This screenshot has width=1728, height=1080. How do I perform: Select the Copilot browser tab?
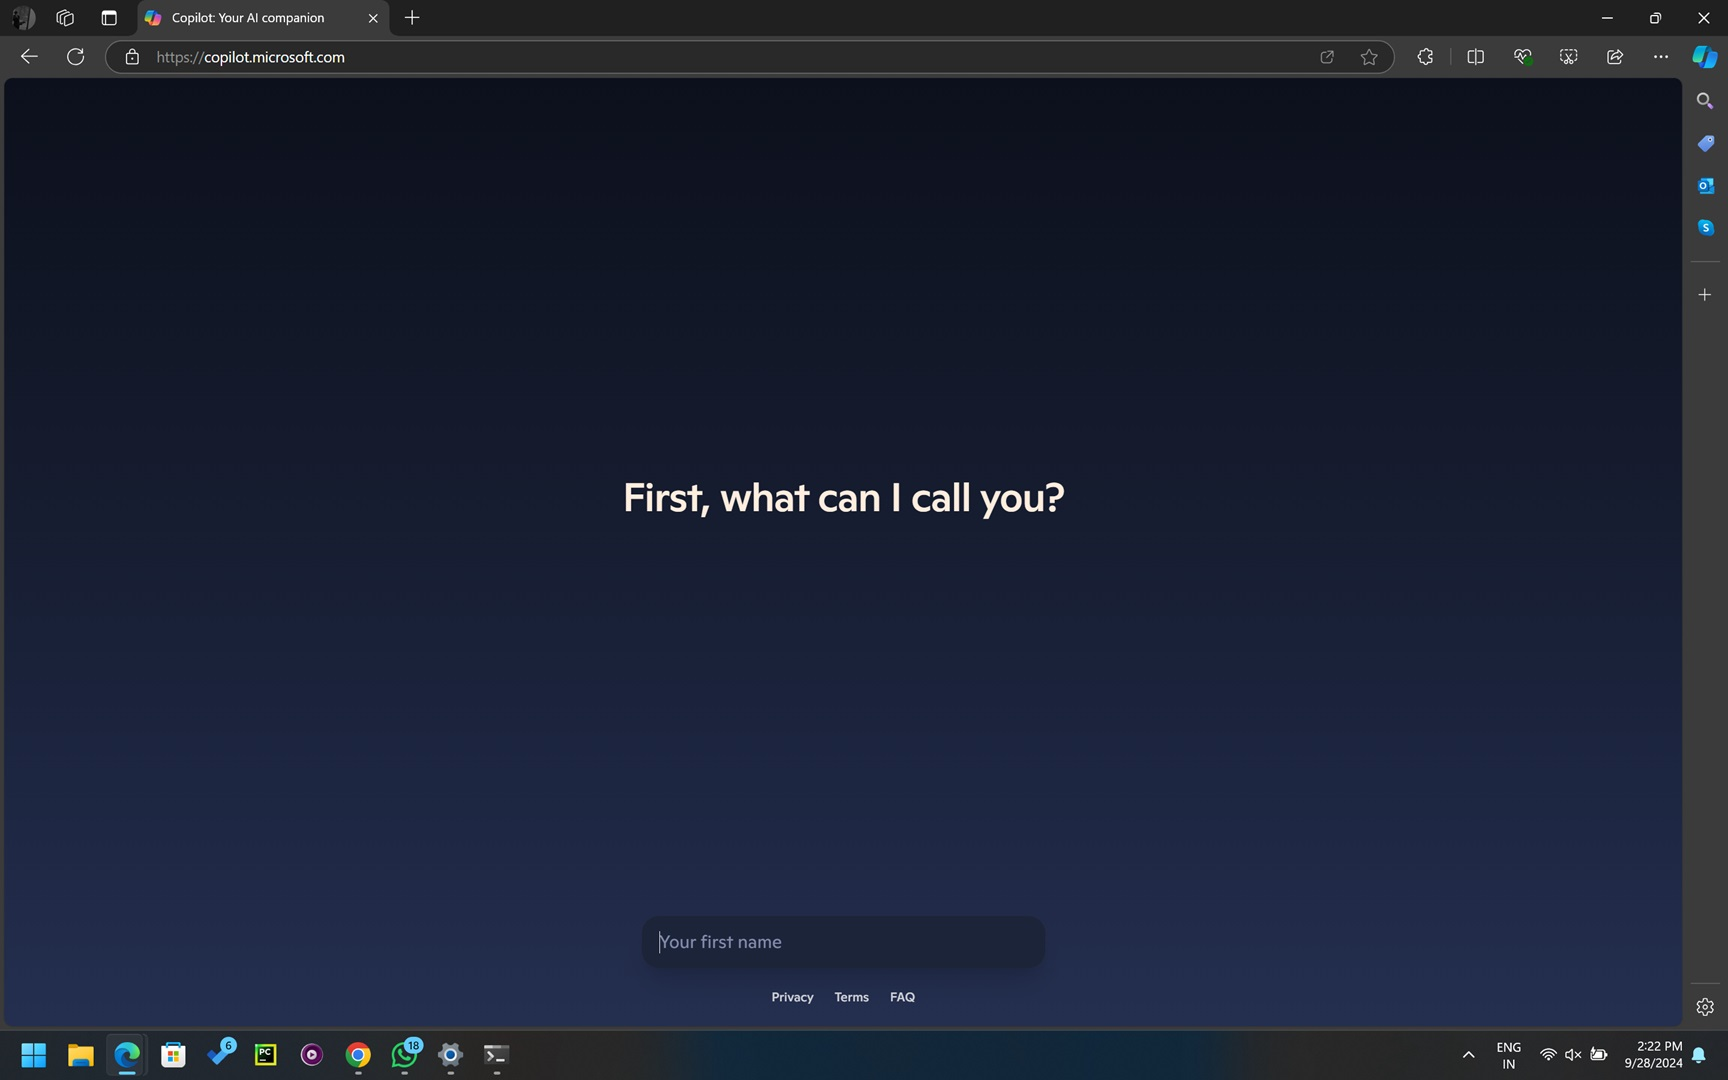[x=248, y=18]
